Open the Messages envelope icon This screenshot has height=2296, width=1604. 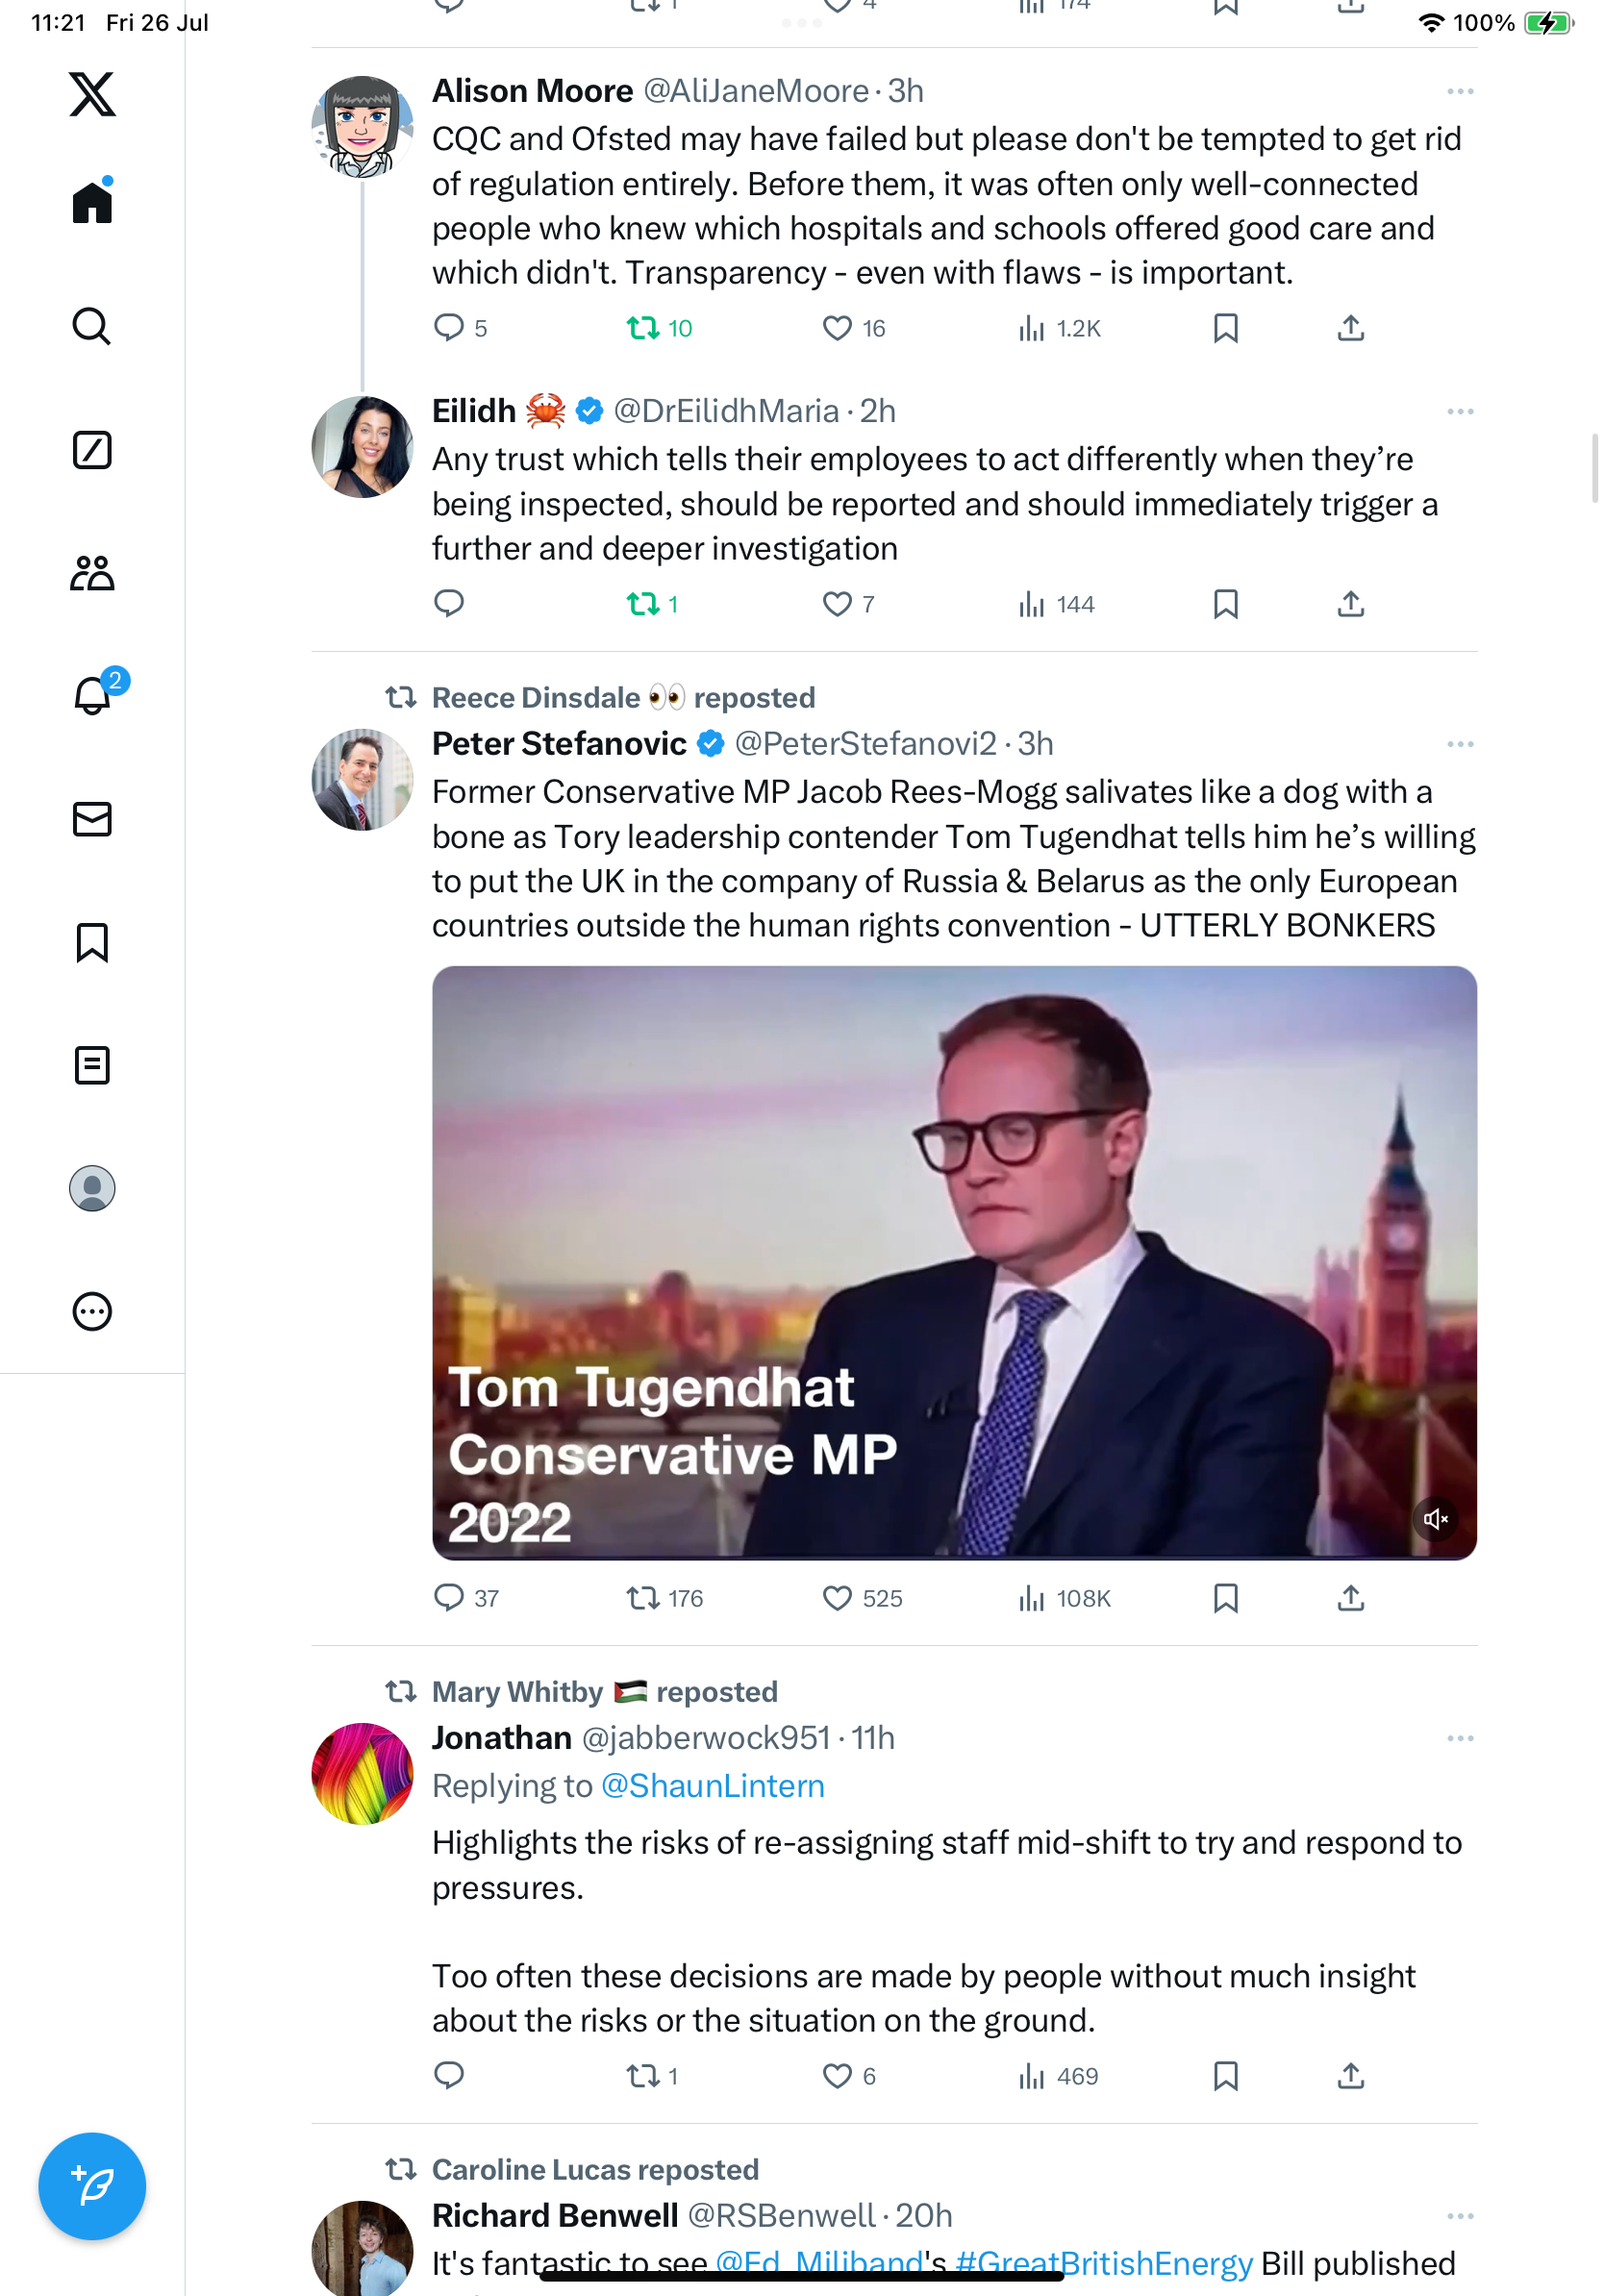(x=92, y=819)
